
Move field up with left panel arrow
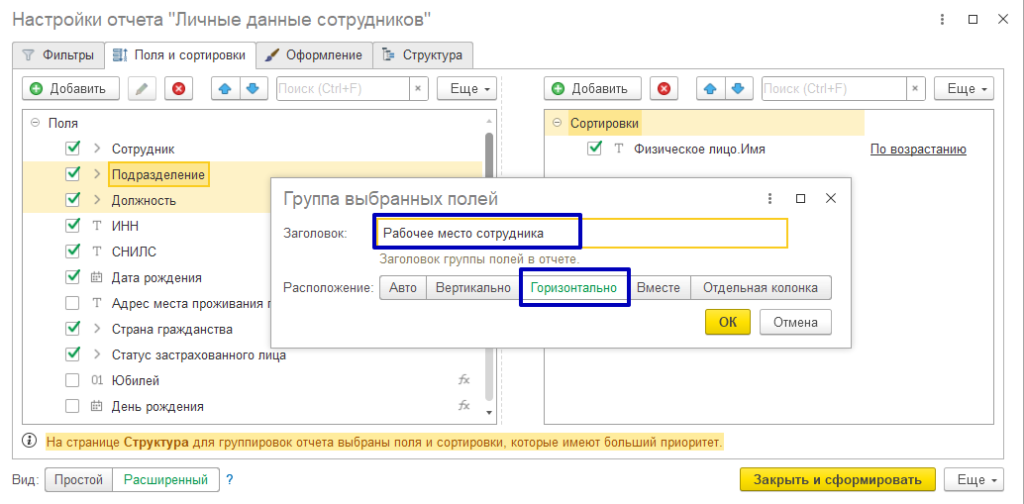click(x=225, y=88)
